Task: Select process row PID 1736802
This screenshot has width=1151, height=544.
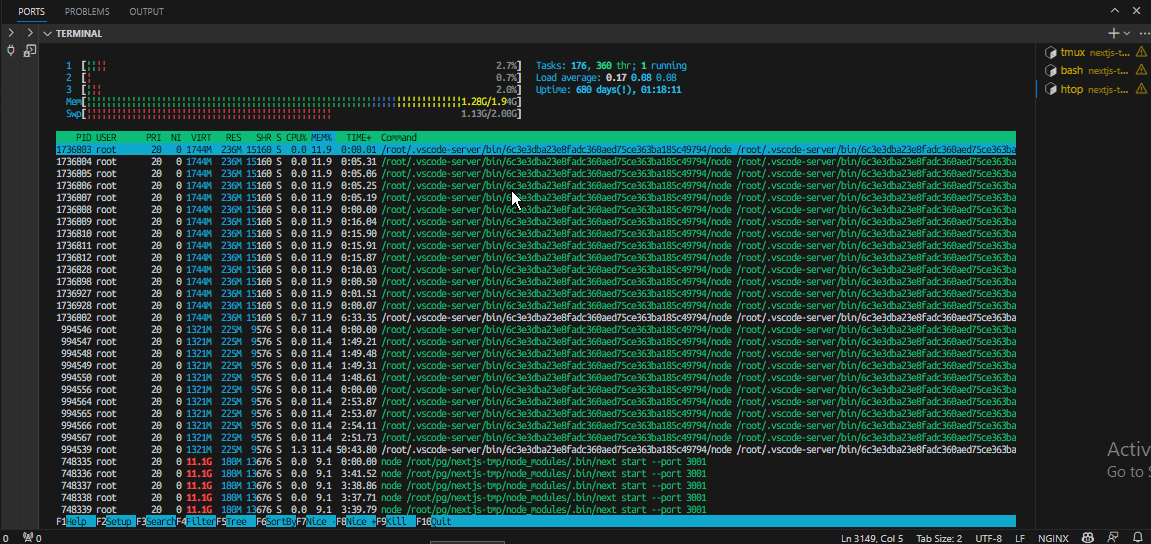Action: pyautogui.click(x=536, y=317)
